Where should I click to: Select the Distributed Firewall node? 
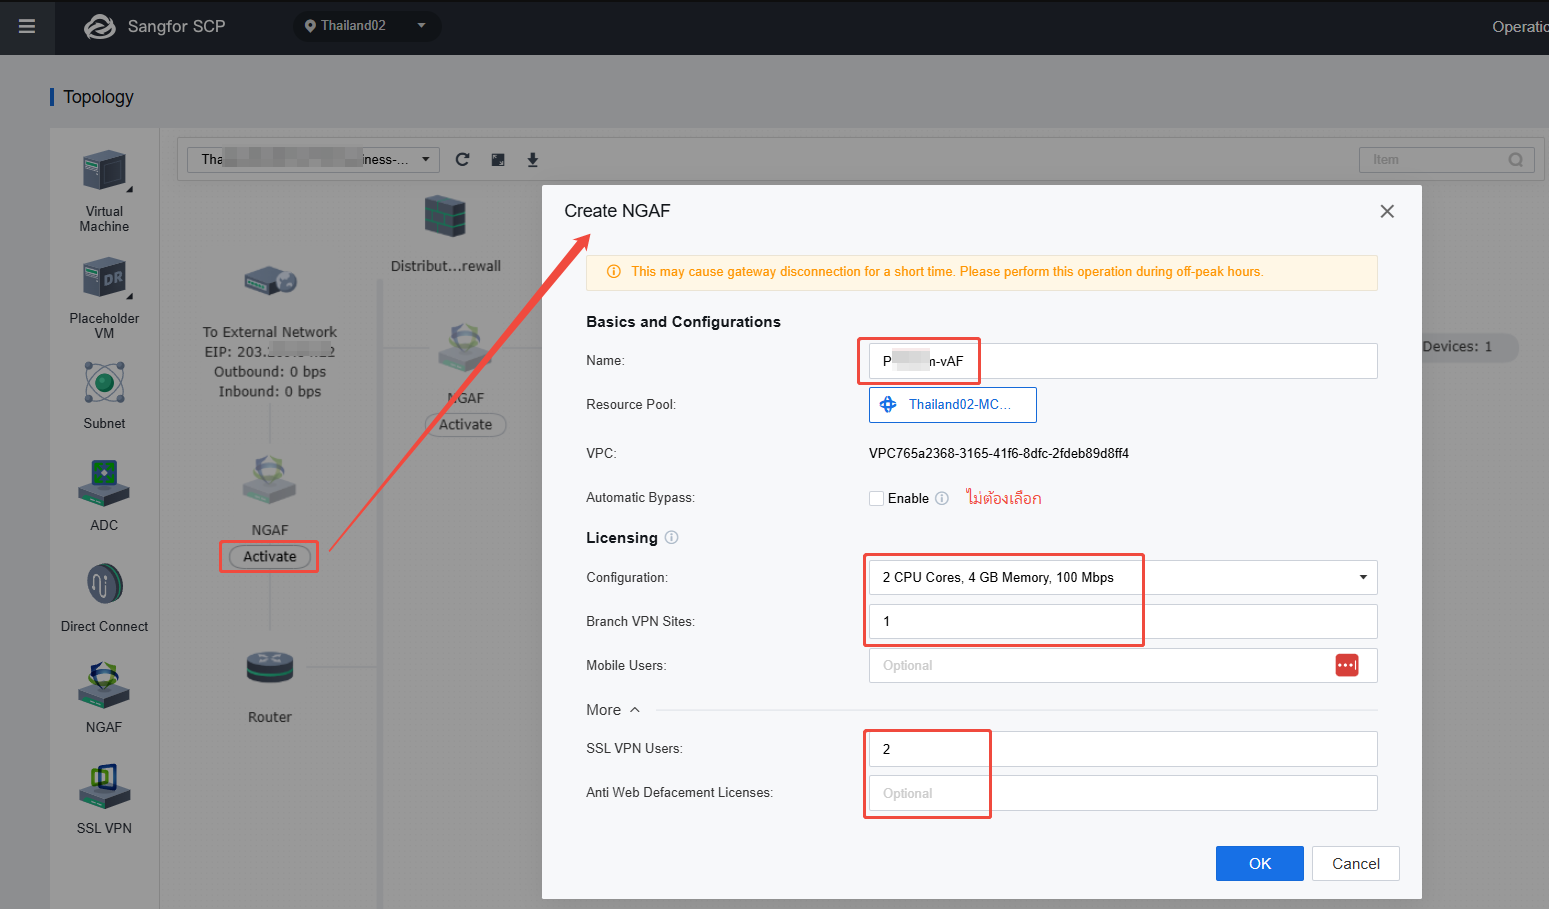click(x=445, y=216)
